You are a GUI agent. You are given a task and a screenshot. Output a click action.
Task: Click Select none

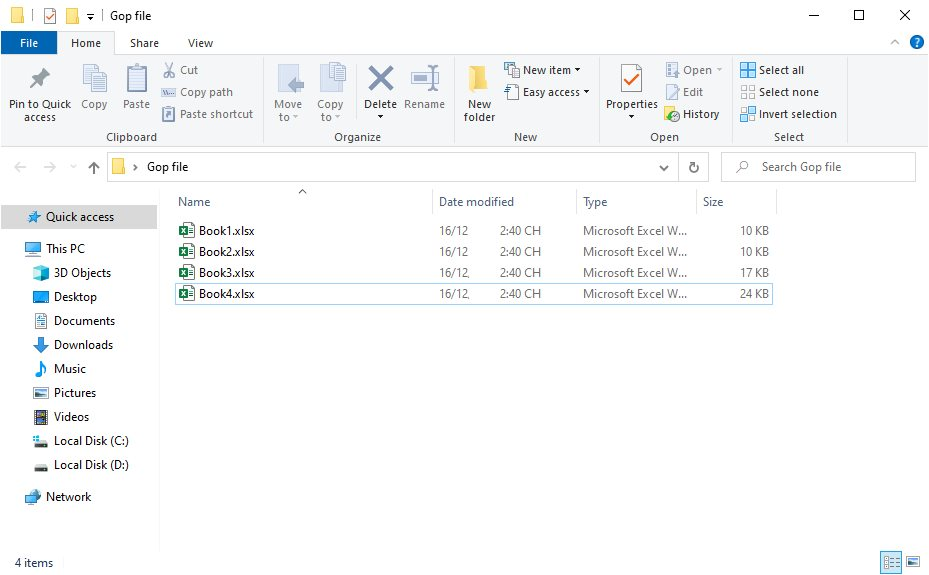779,92
